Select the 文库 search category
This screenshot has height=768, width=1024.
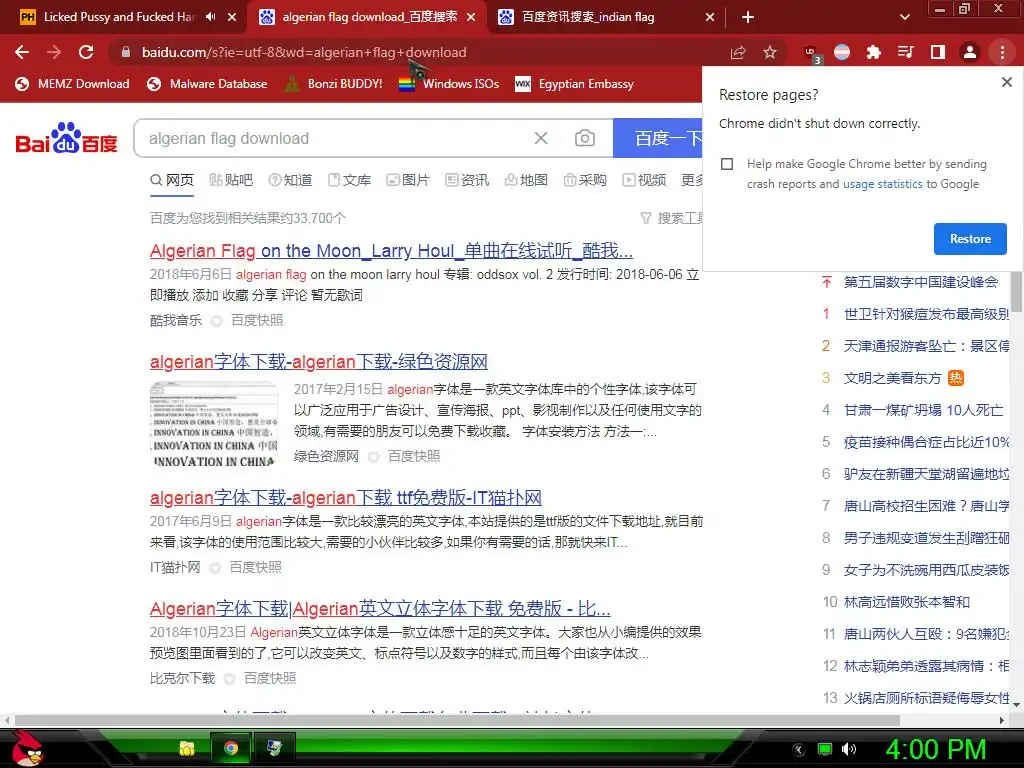349,180
